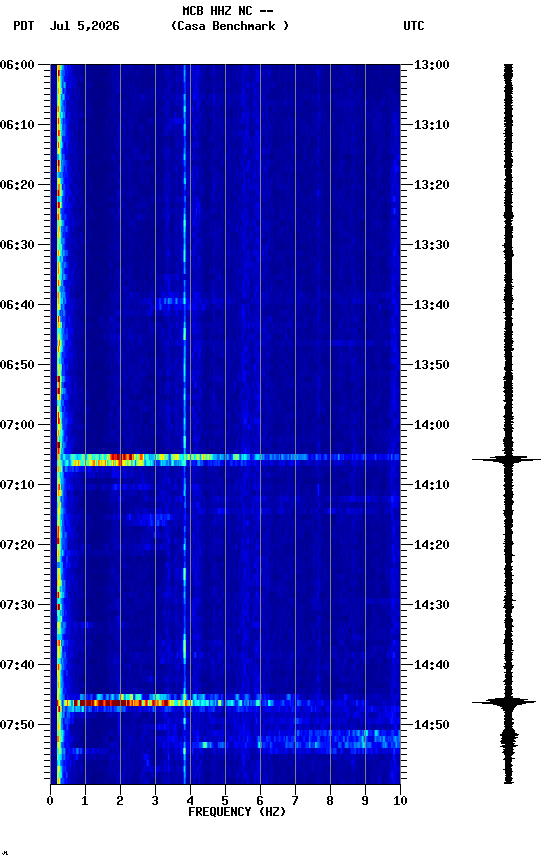Click the '07:40' PDT time label
The image size is (552, 864).
click(17, 665)
